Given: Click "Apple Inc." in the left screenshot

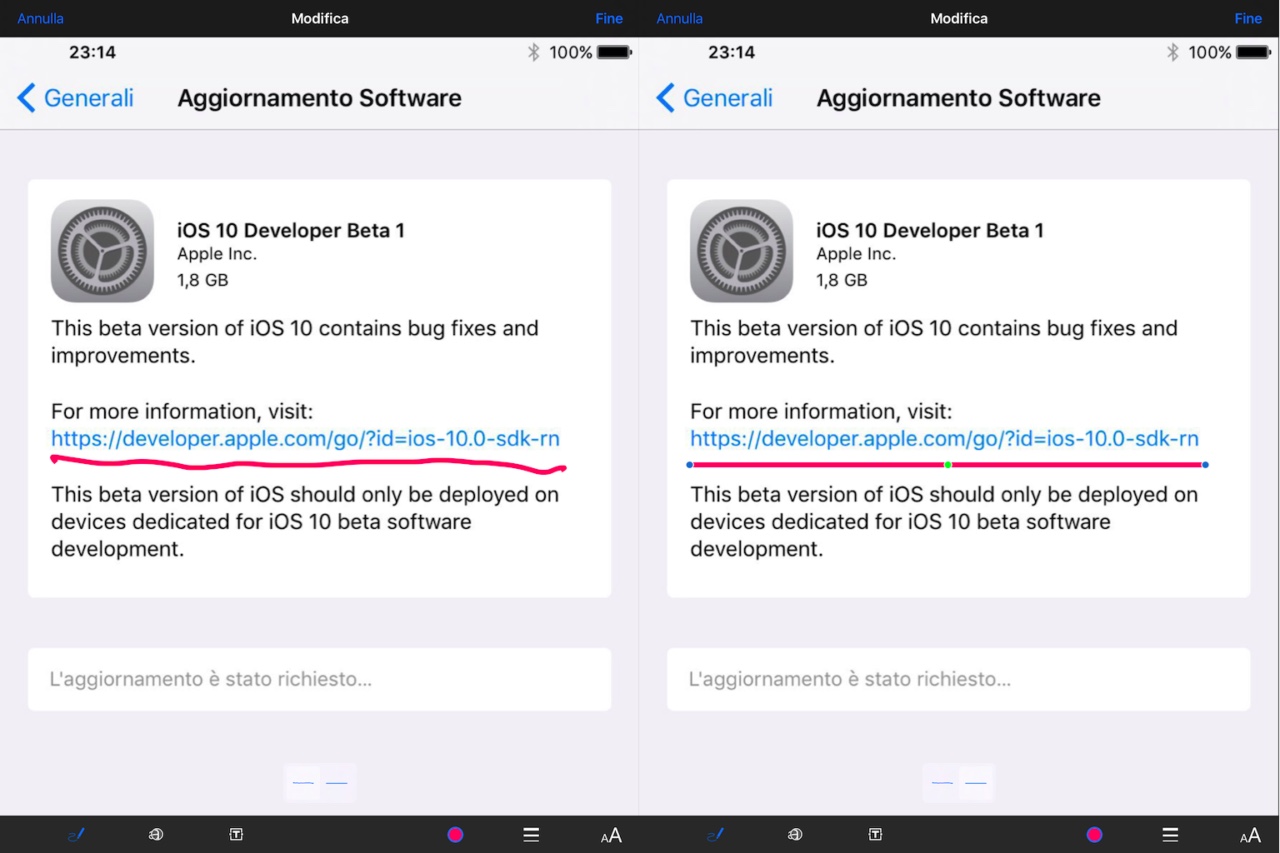Looking at the screenshot, I should pyautogui.click(x=217, y=254).
